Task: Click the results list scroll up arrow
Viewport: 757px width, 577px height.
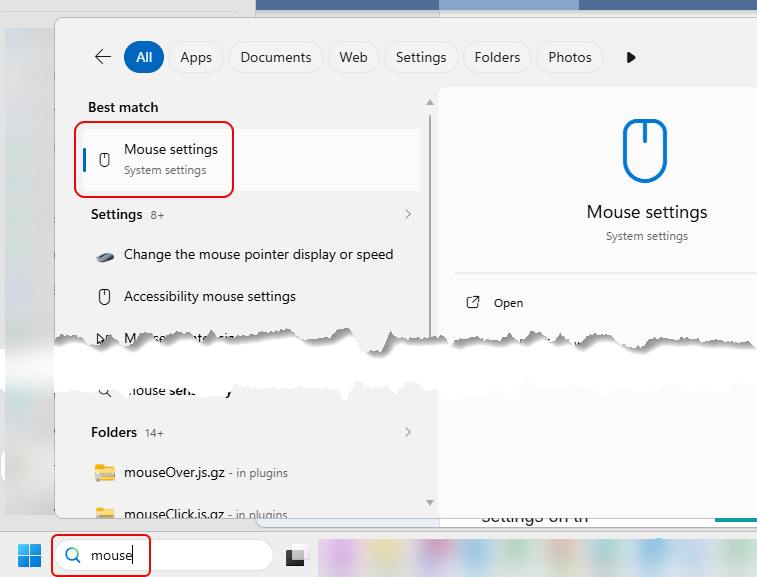Action: point(430,102)
